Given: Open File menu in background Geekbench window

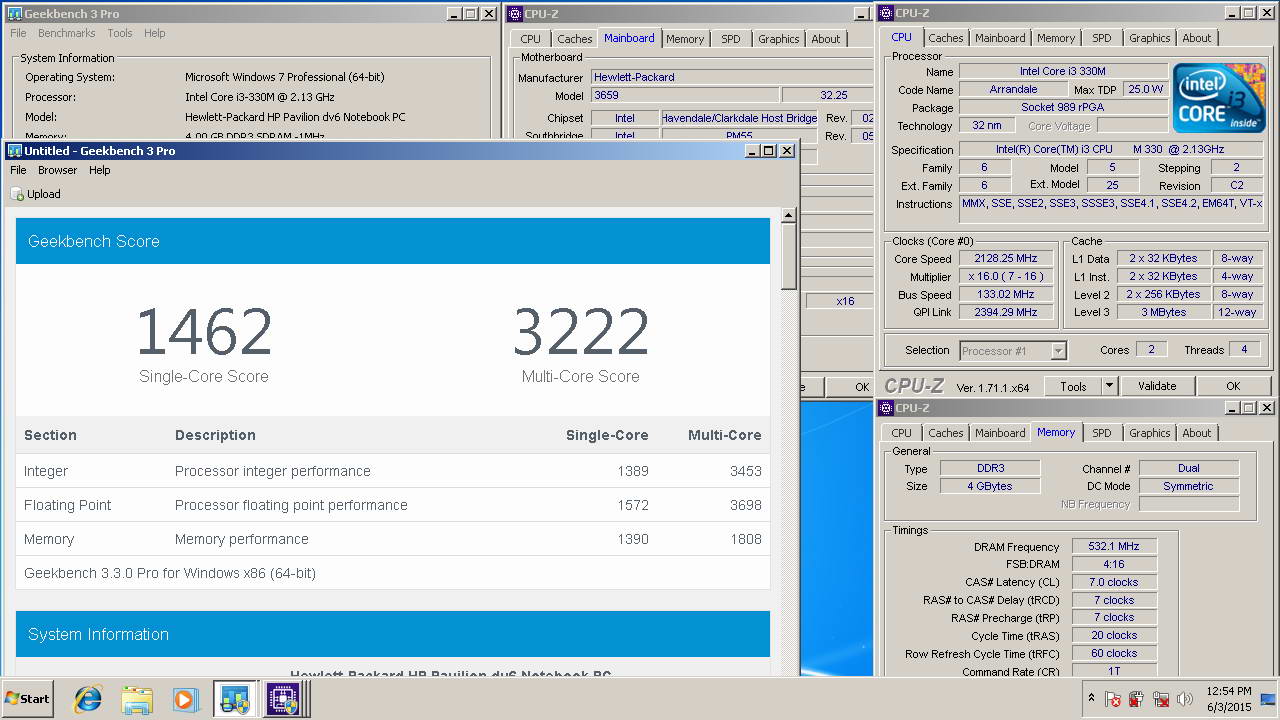Looking at the screenshot, I should tap(19, 33).
